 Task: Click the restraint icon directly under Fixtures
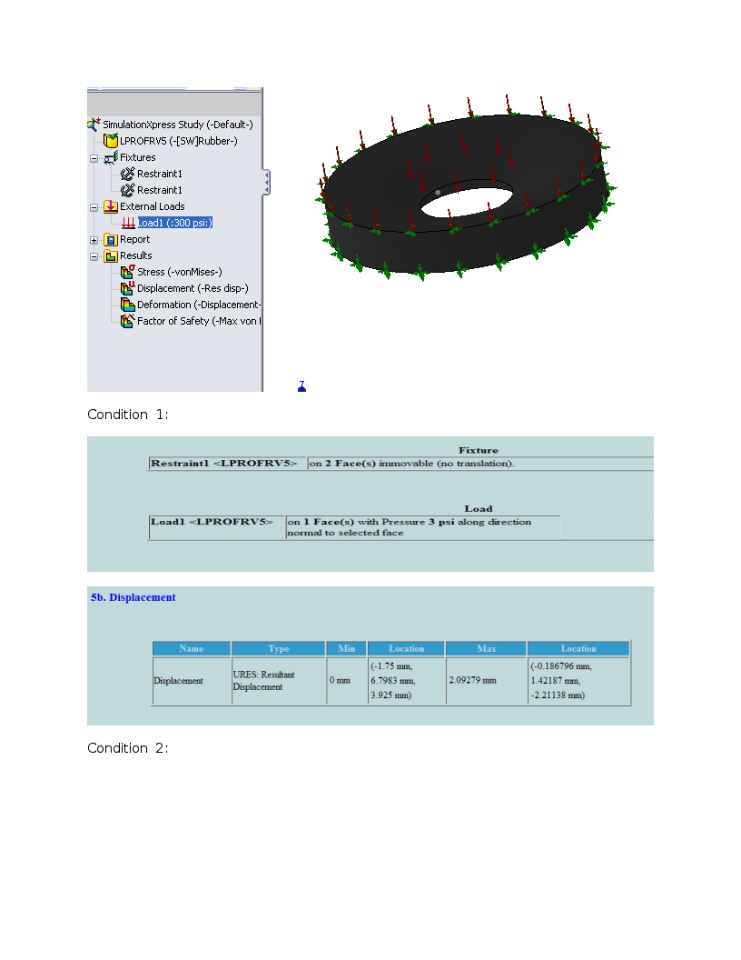click(x=127, y=174)
